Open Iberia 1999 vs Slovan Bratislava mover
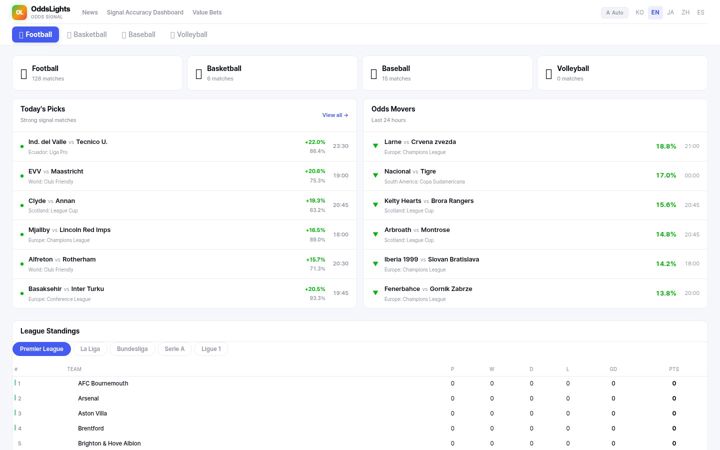Viewport: 720px width, 450px height. (x=535, y=264)
